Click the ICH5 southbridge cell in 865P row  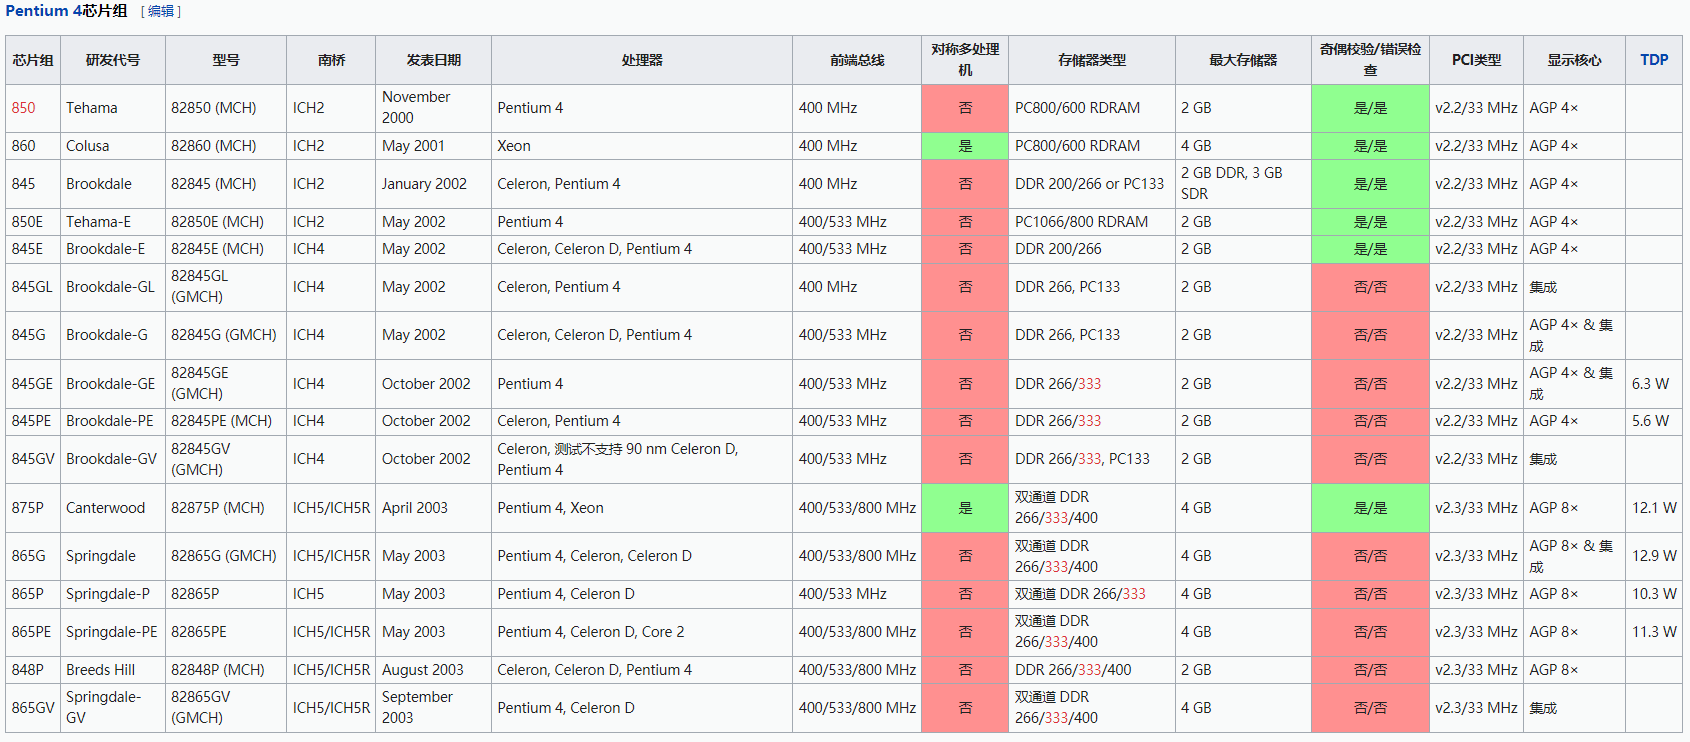tap(331, 594)
